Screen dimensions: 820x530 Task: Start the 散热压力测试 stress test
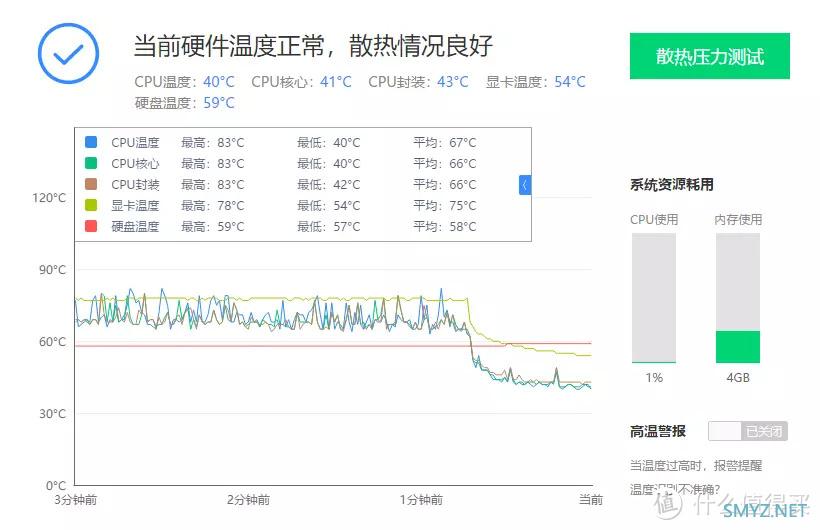tap(710, 56)
